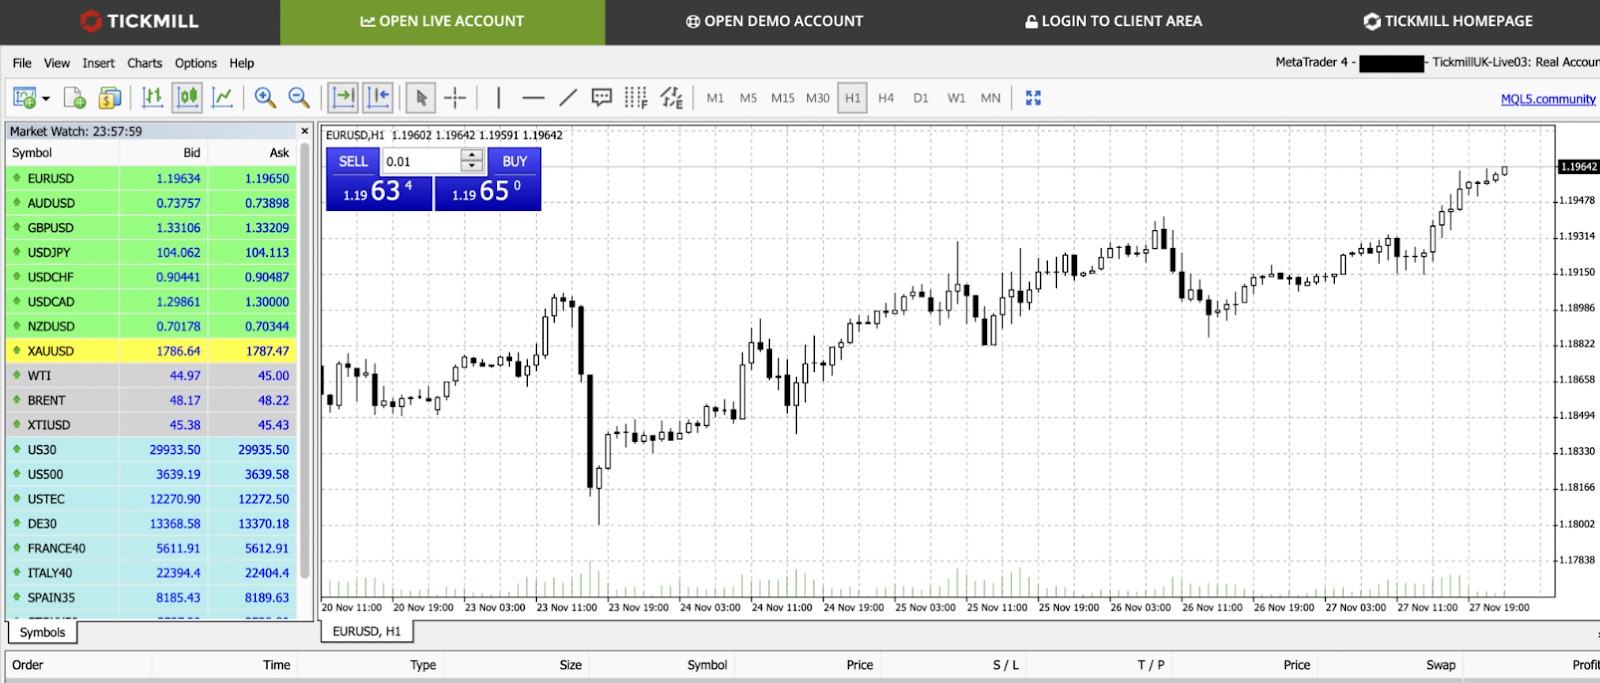
Task: Go to TICKMILL HOMEPAGE
Action: [x=1448, y=21]
